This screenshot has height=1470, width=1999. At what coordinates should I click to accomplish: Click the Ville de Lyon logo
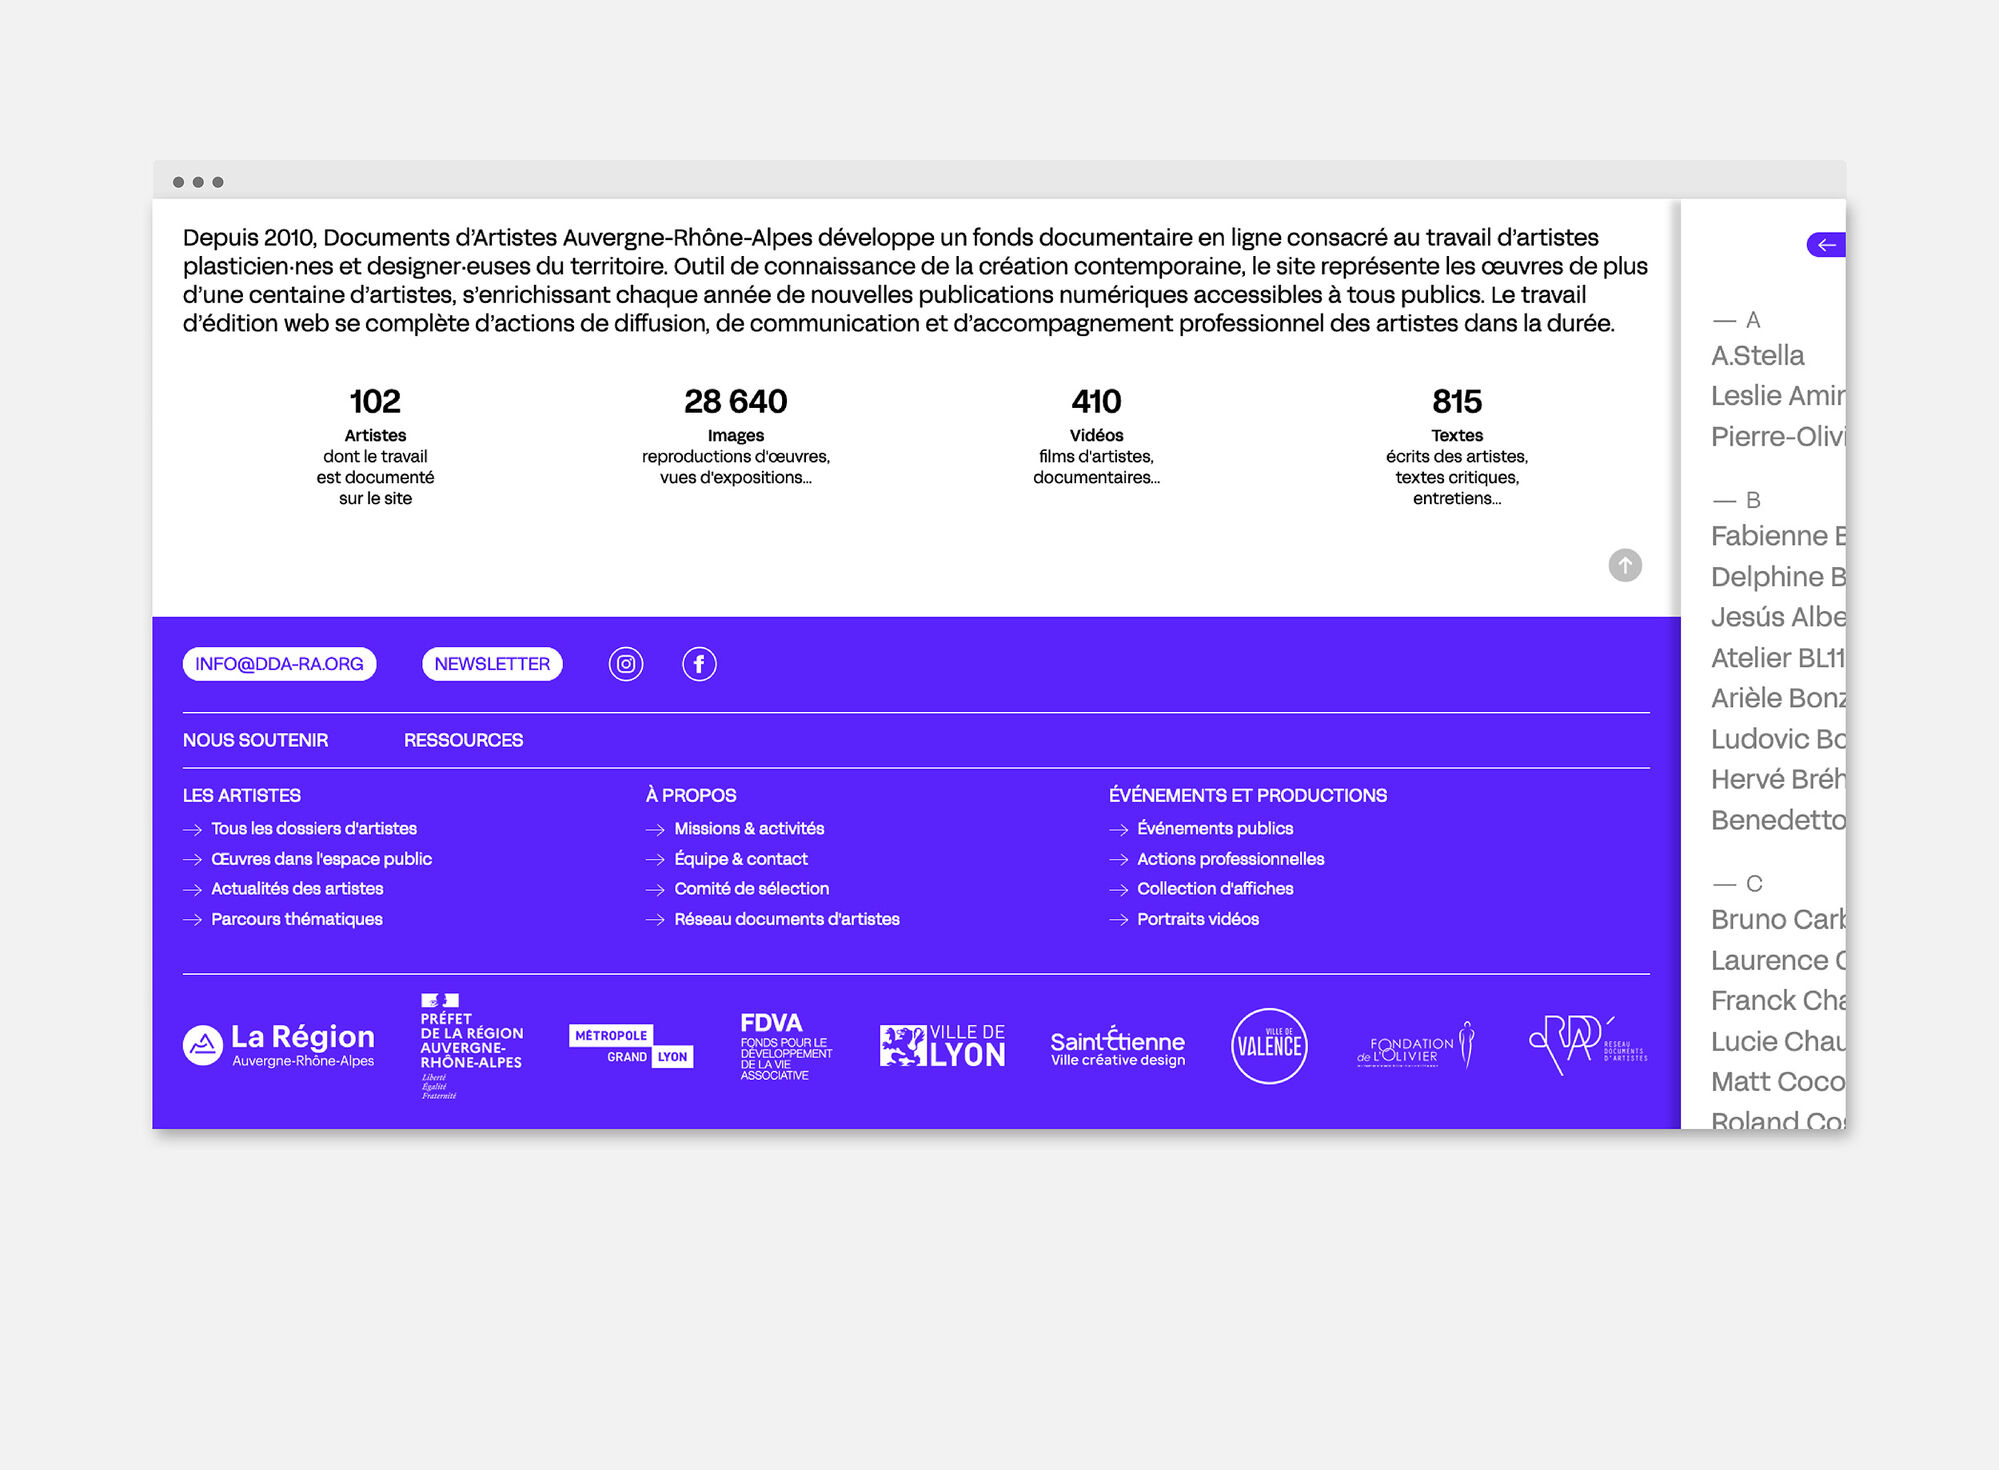pos(943,1045)
